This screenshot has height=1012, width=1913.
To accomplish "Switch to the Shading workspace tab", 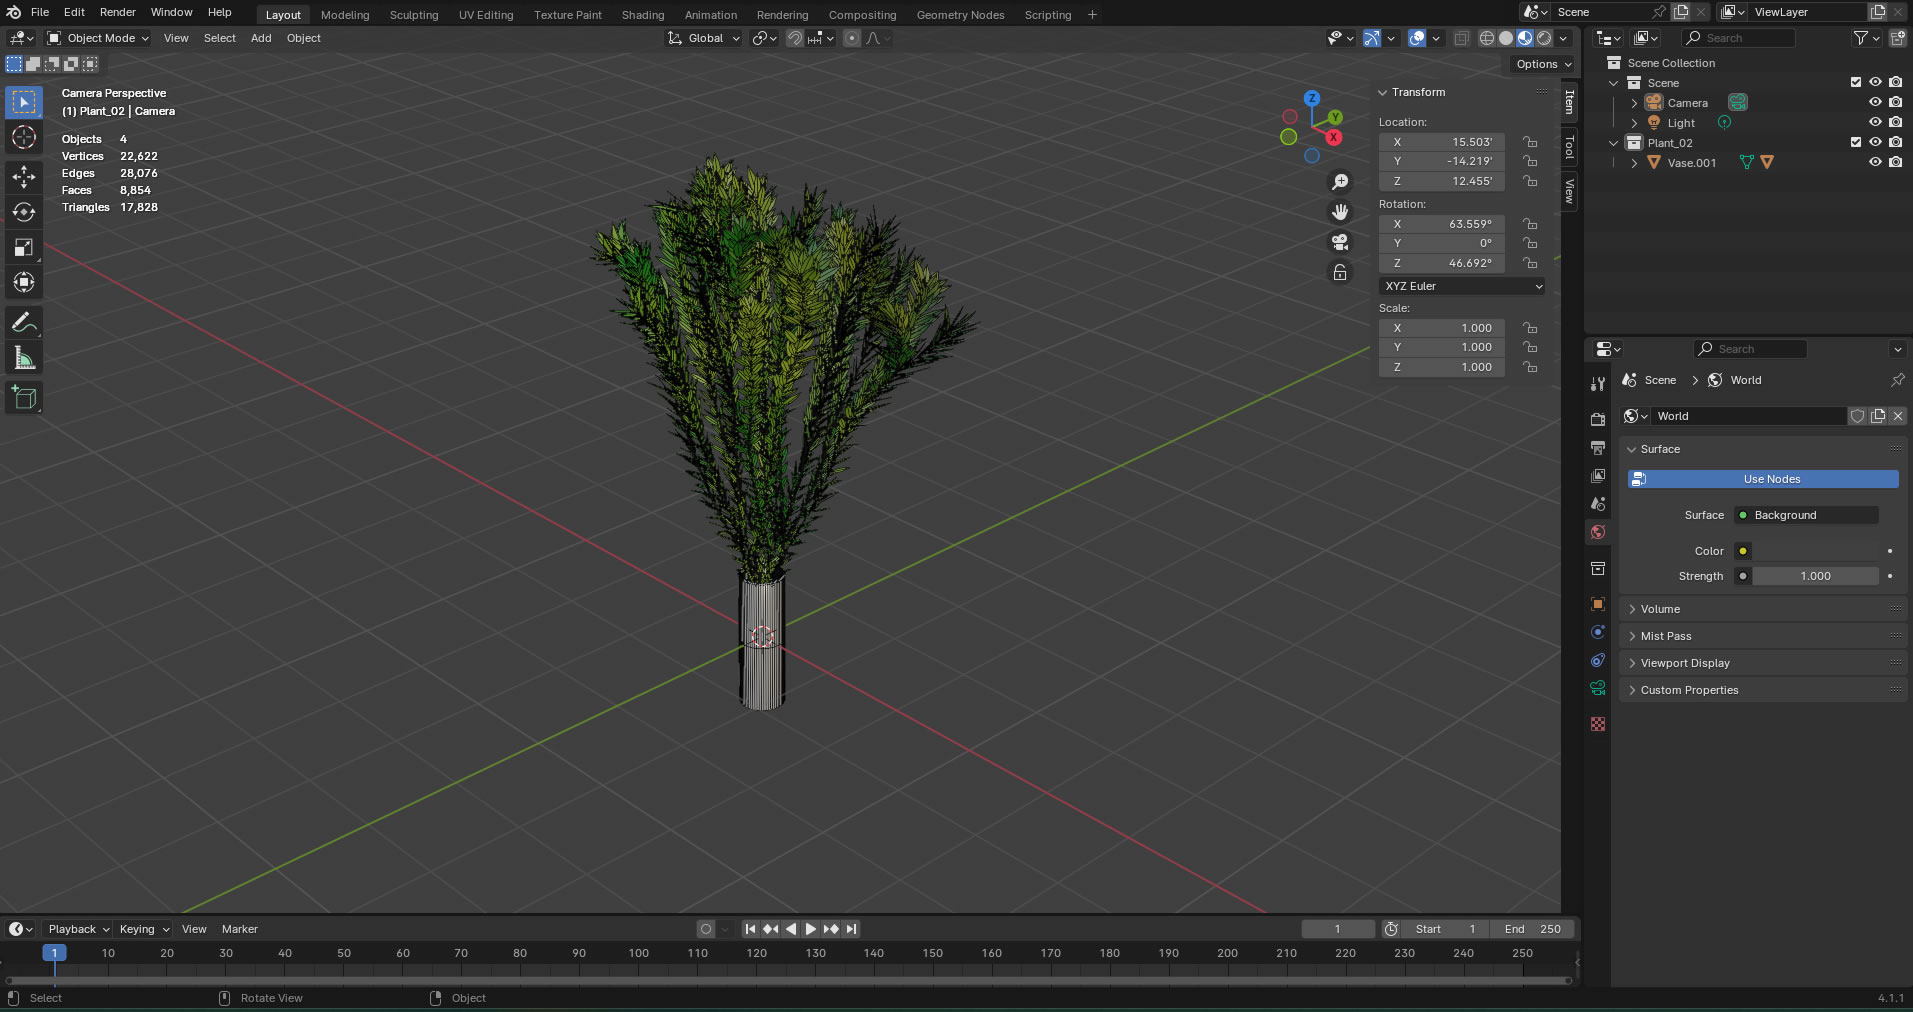I will (642, 15).
